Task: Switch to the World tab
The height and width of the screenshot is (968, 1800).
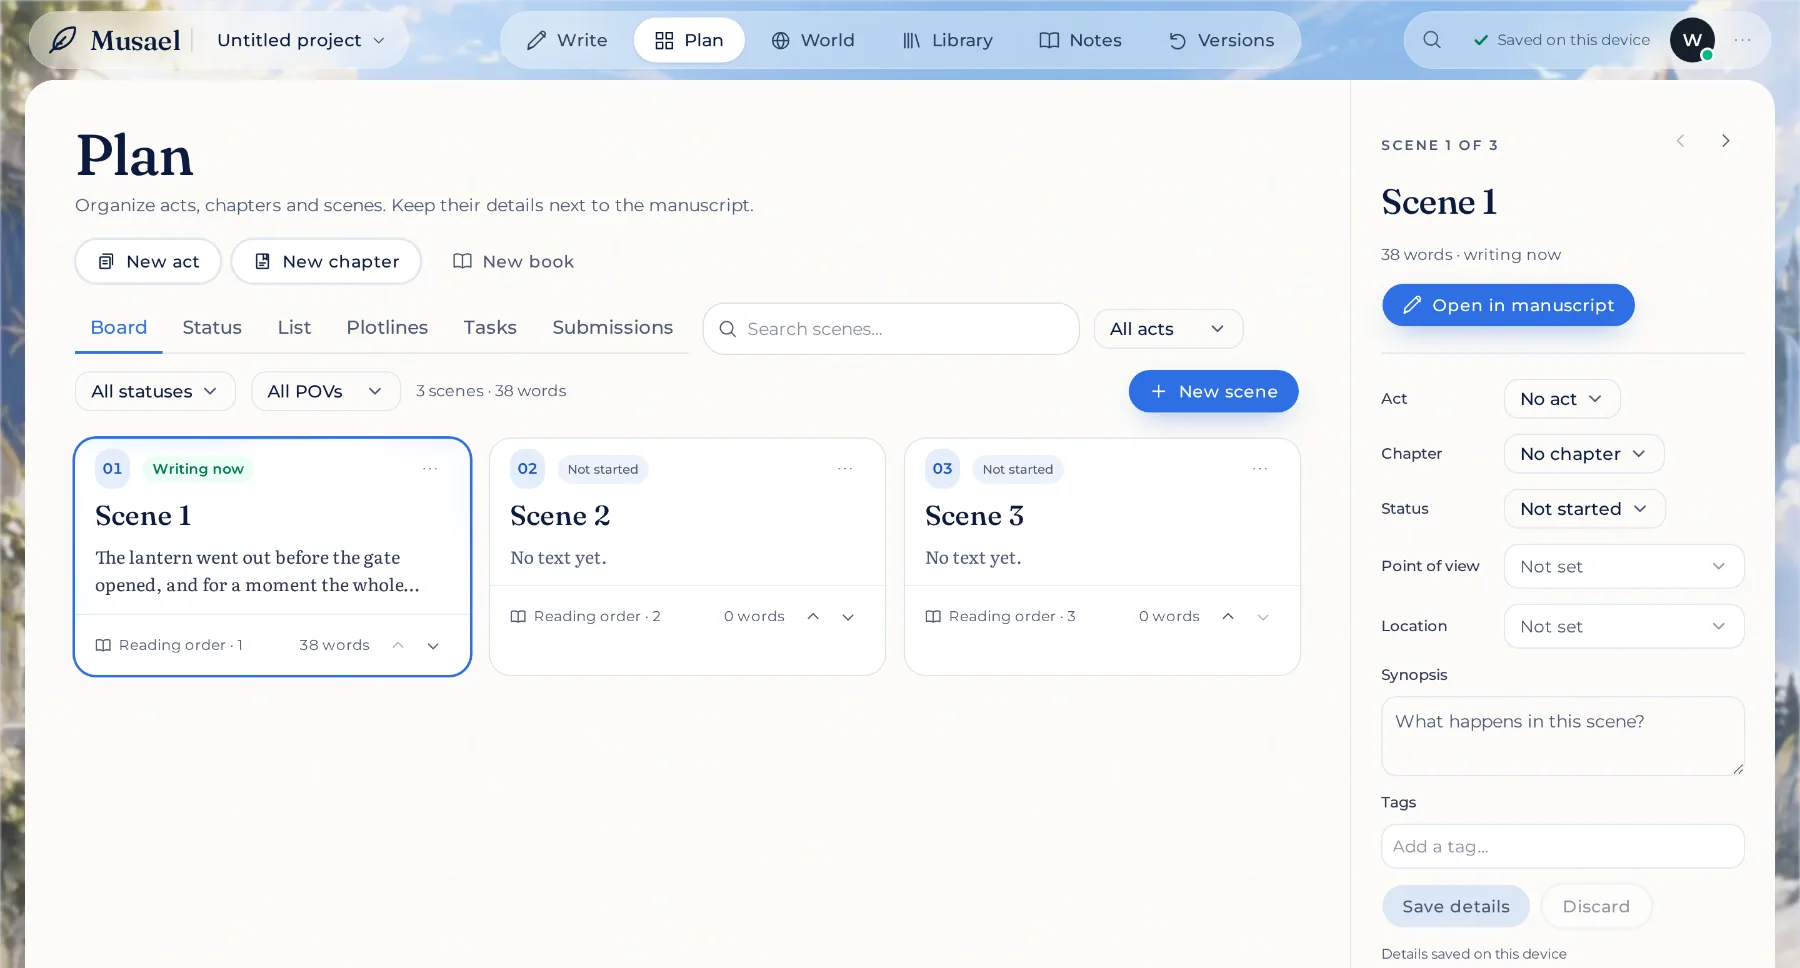Action: tap(813, 40)
